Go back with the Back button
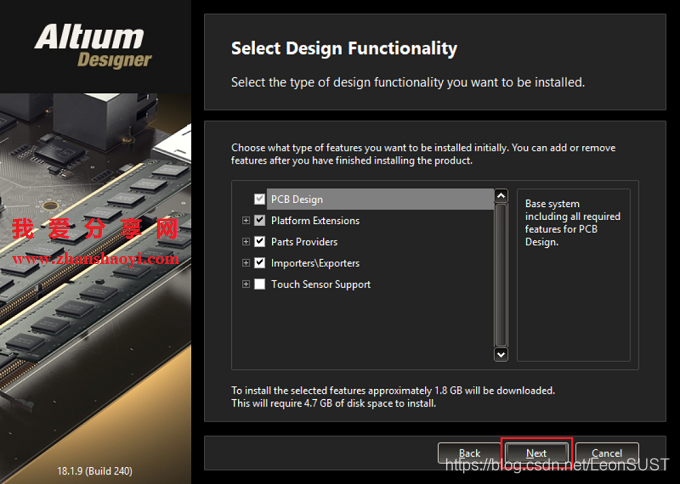 coord(469,453)
